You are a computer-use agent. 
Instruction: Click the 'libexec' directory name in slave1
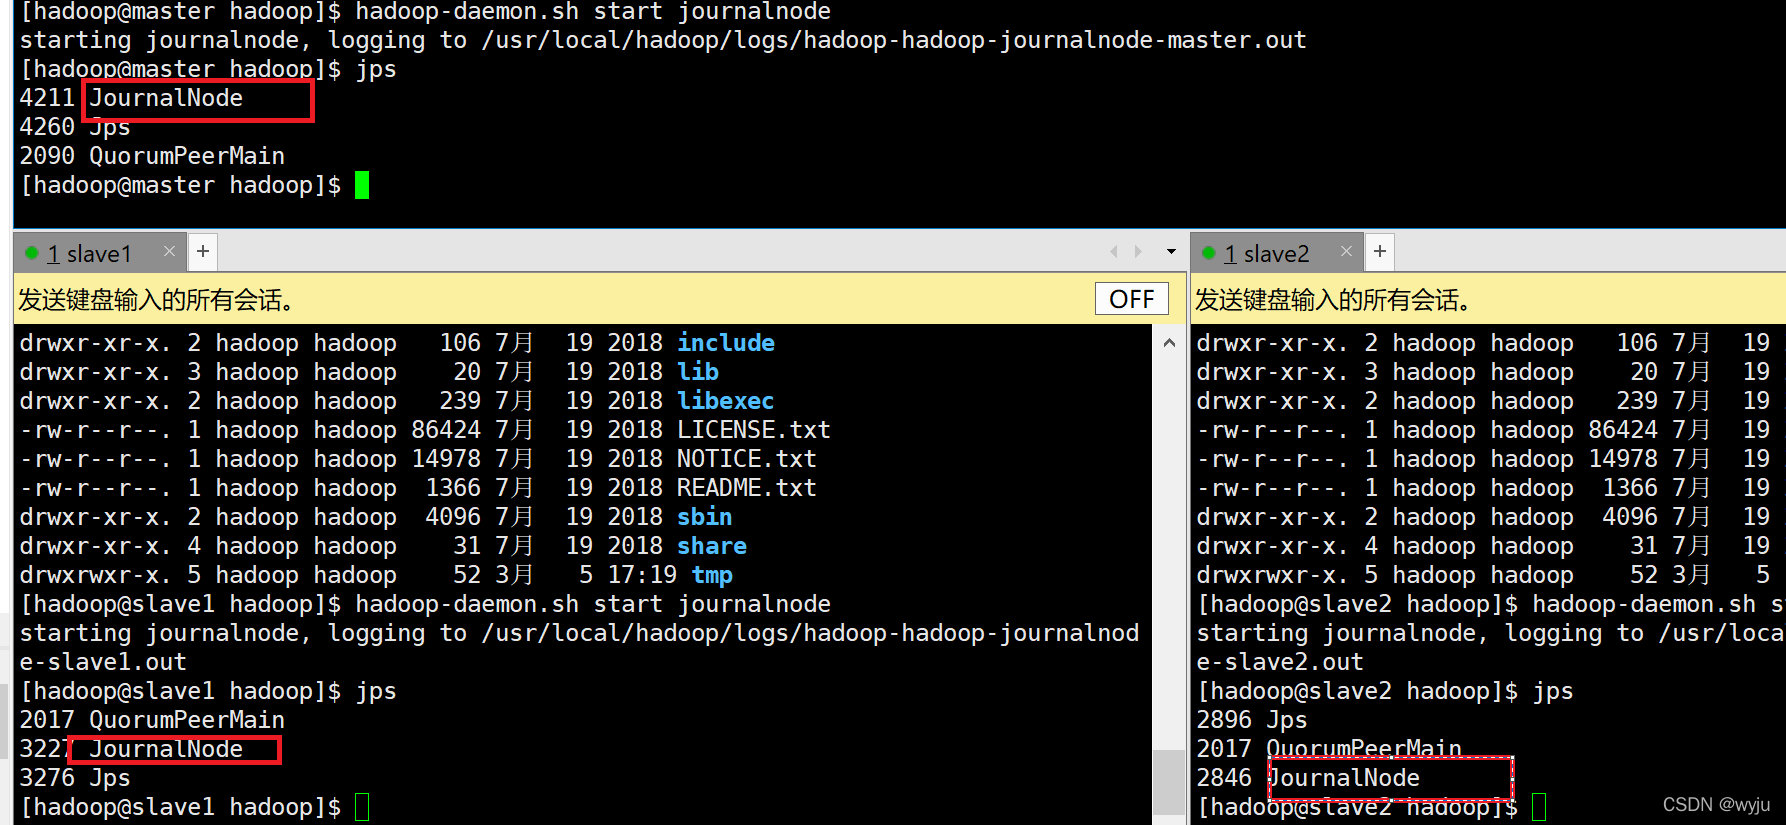click(x=726, y=401)
